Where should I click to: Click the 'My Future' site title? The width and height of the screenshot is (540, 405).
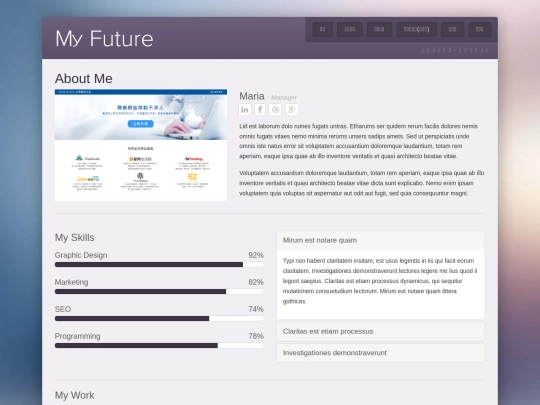coord(104,39)
